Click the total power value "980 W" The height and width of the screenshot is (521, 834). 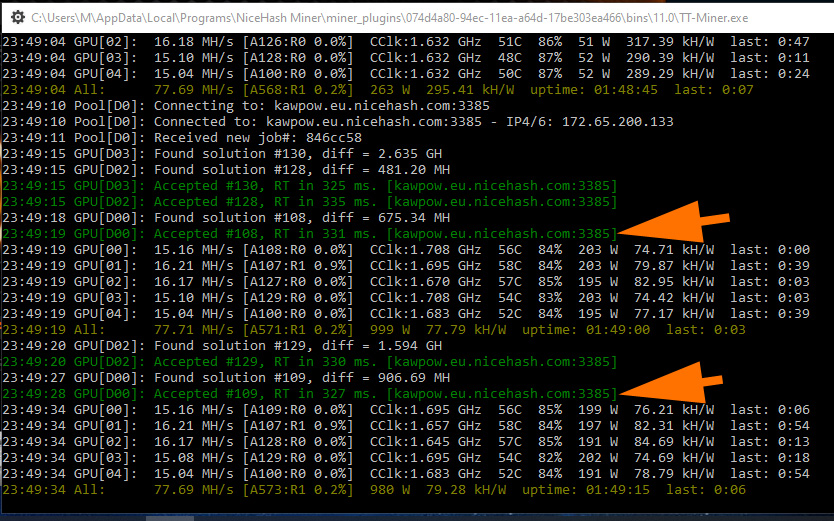[390, 489]
